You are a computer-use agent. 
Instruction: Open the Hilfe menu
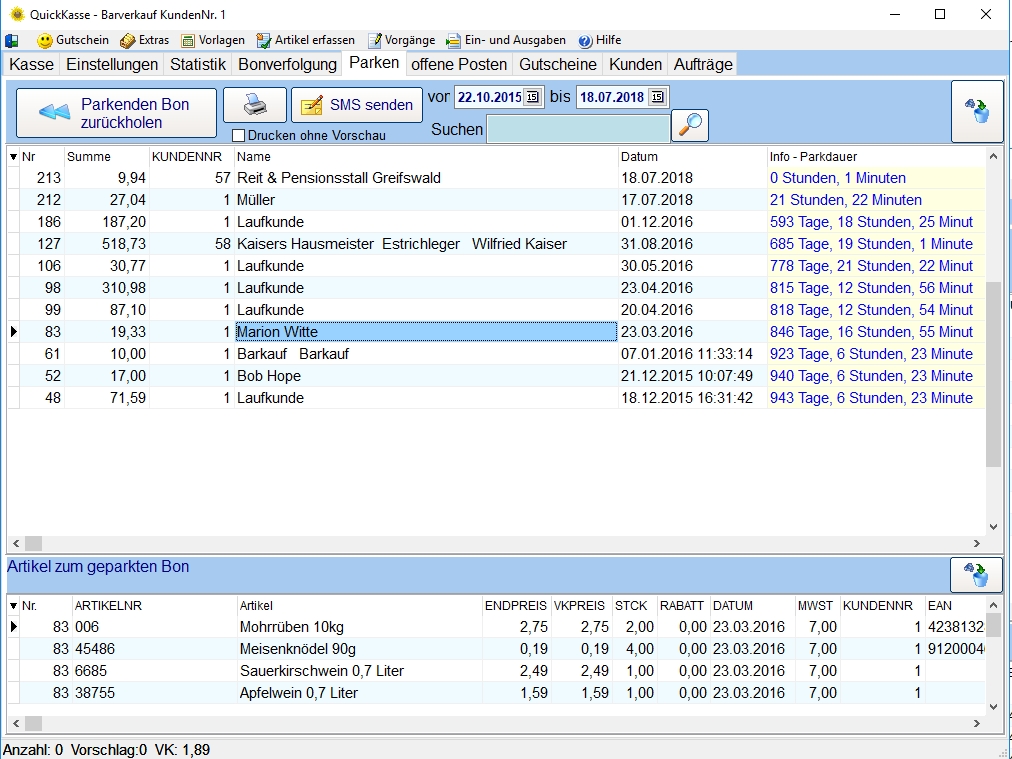600,41
